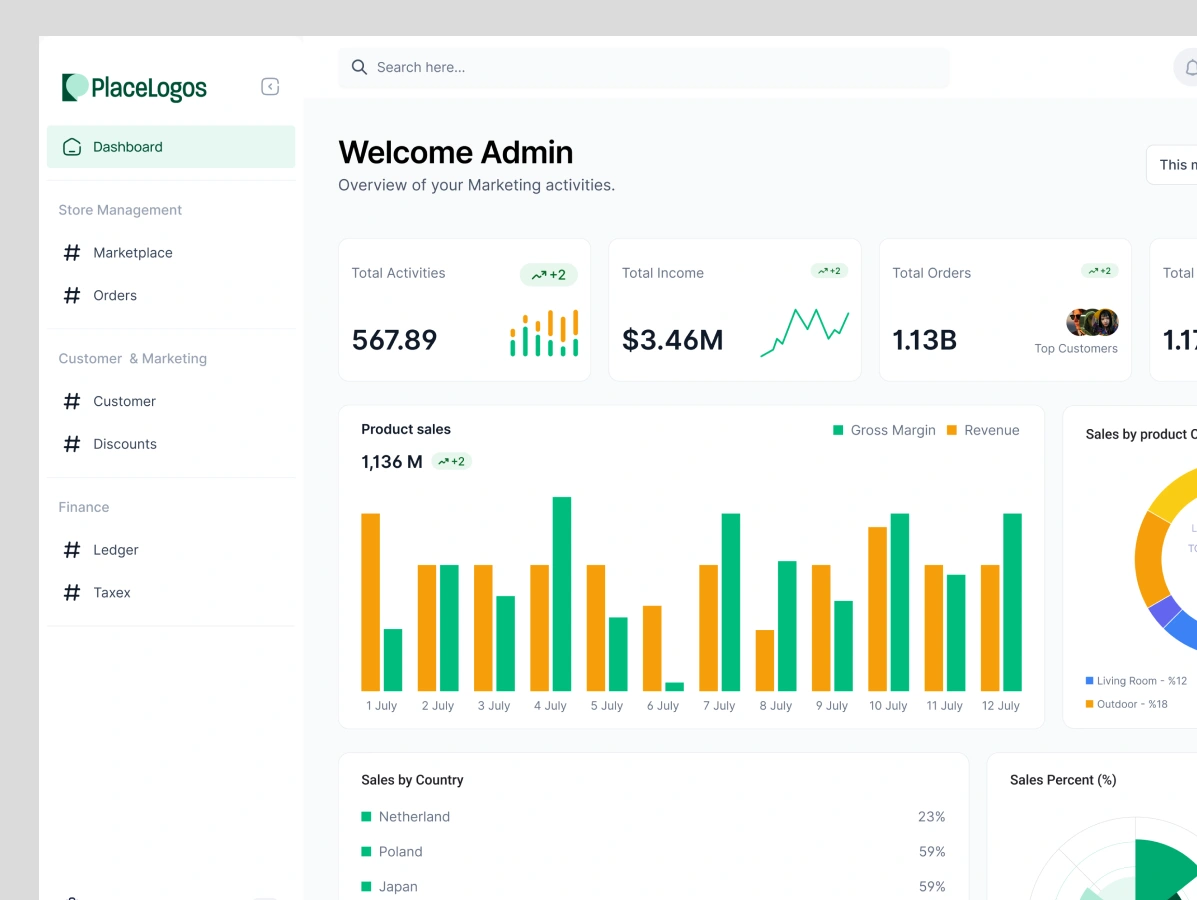Click the hash icon beside Orders
This screenshot has width=1197, height=900.
(72, 295)
